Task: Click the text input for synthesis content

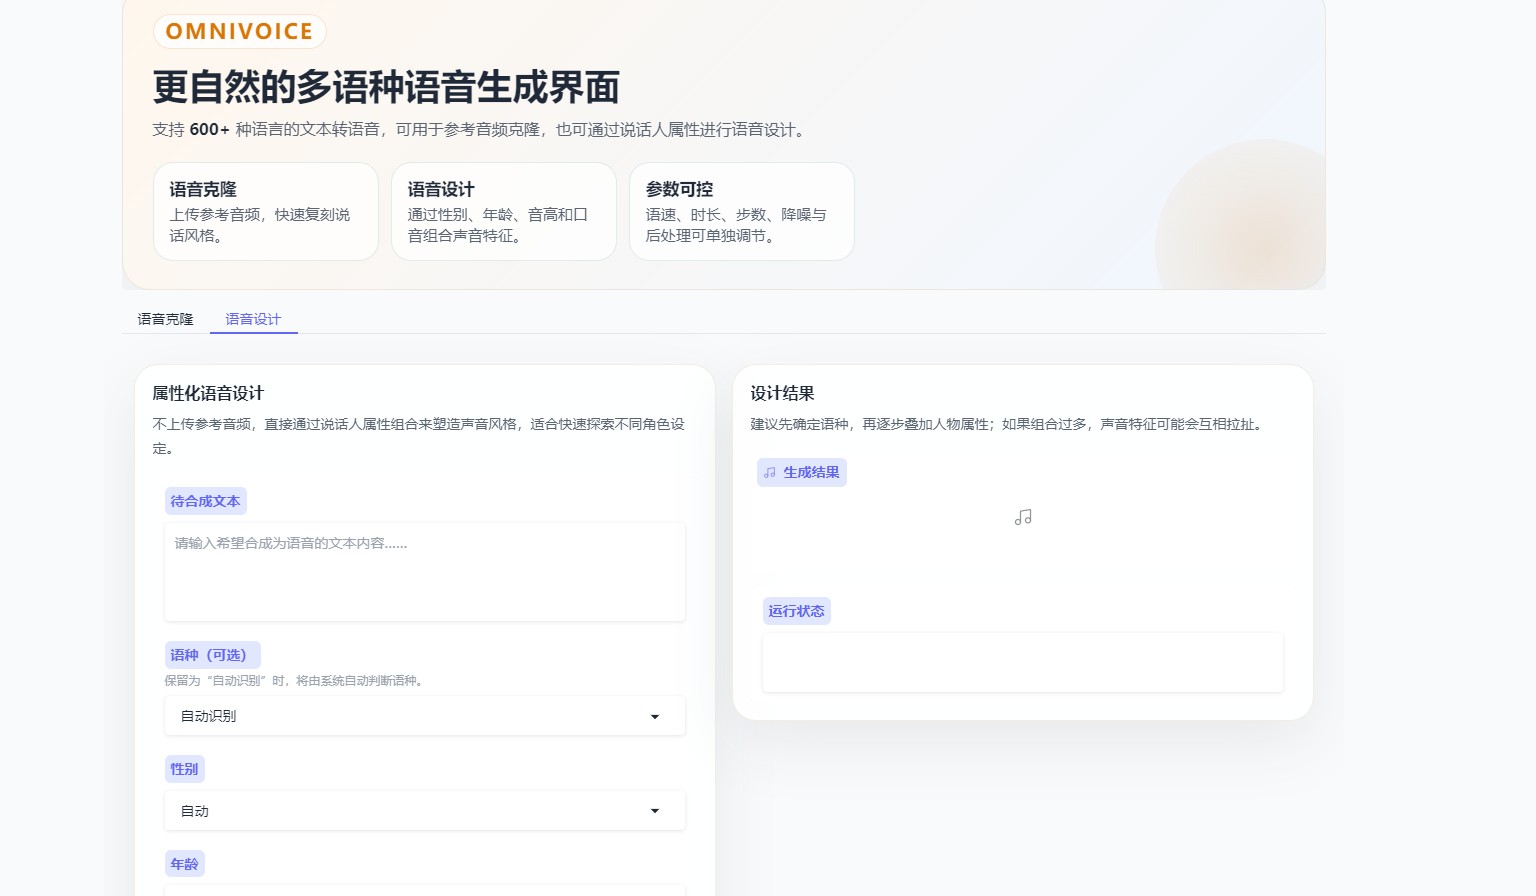Action: [424, 572]
